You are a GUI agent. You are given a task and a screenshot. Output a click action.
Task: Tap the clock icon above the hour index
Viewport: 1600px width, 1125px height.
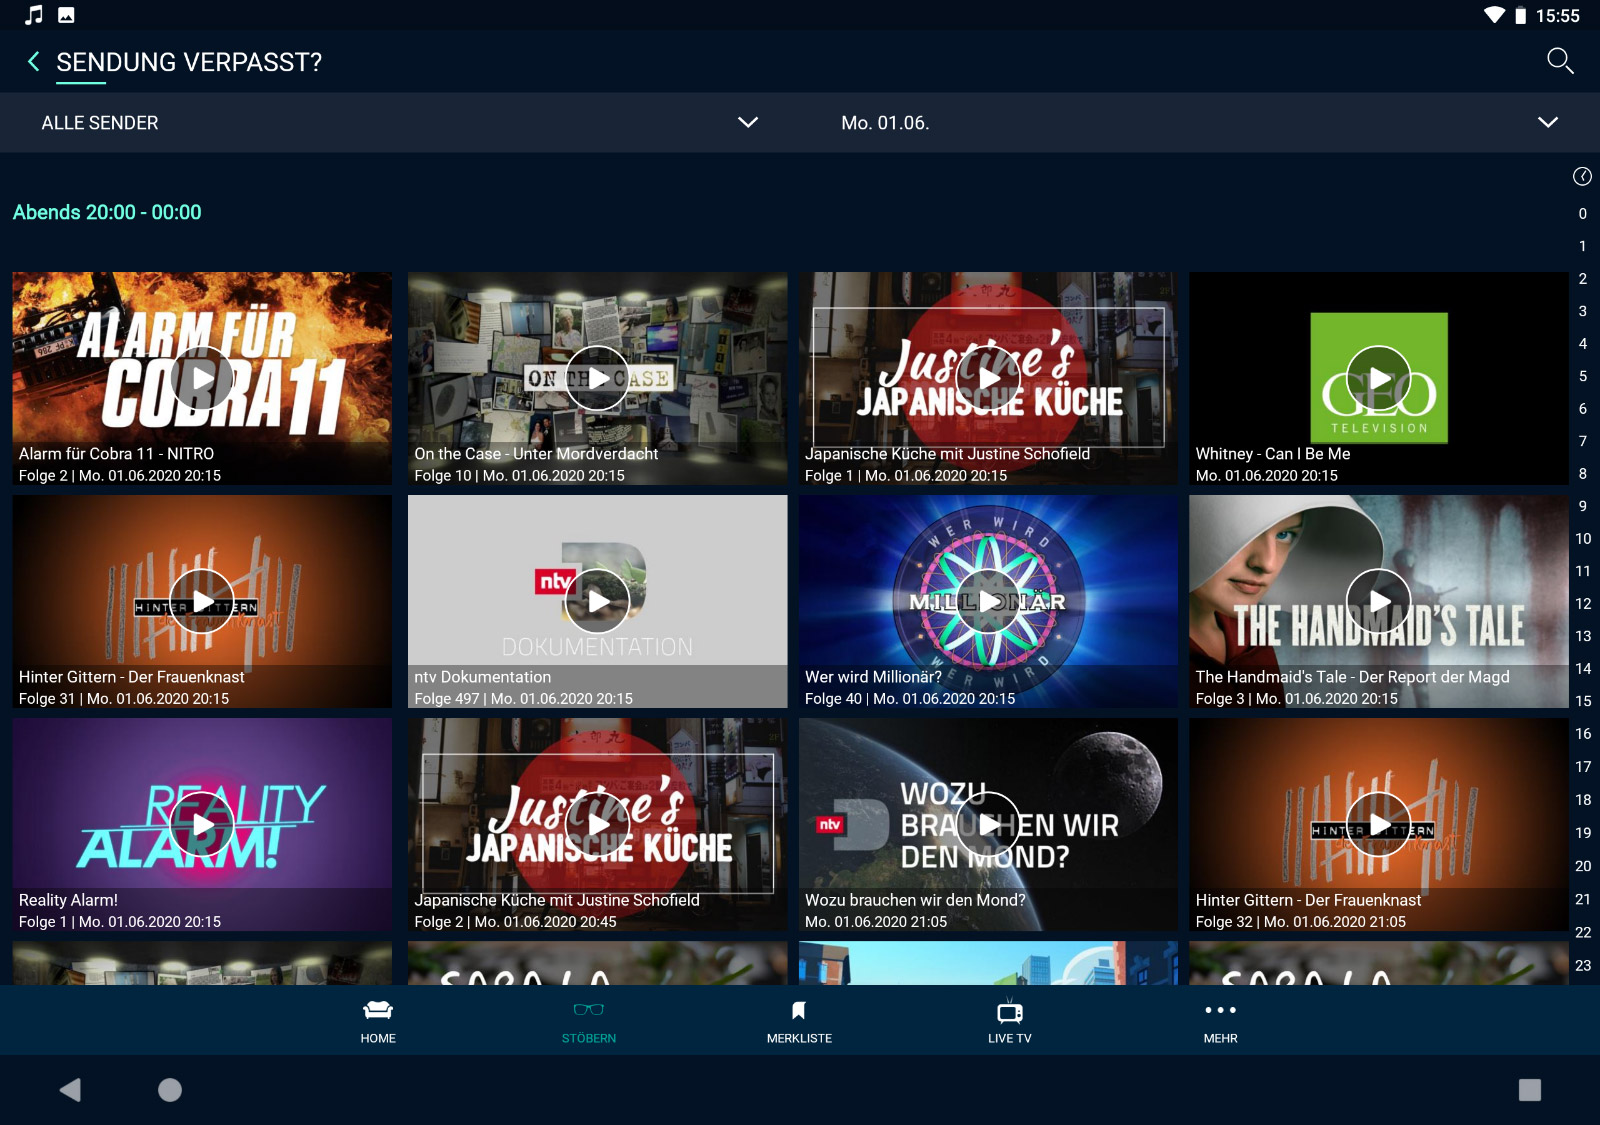click(1582, 177)
